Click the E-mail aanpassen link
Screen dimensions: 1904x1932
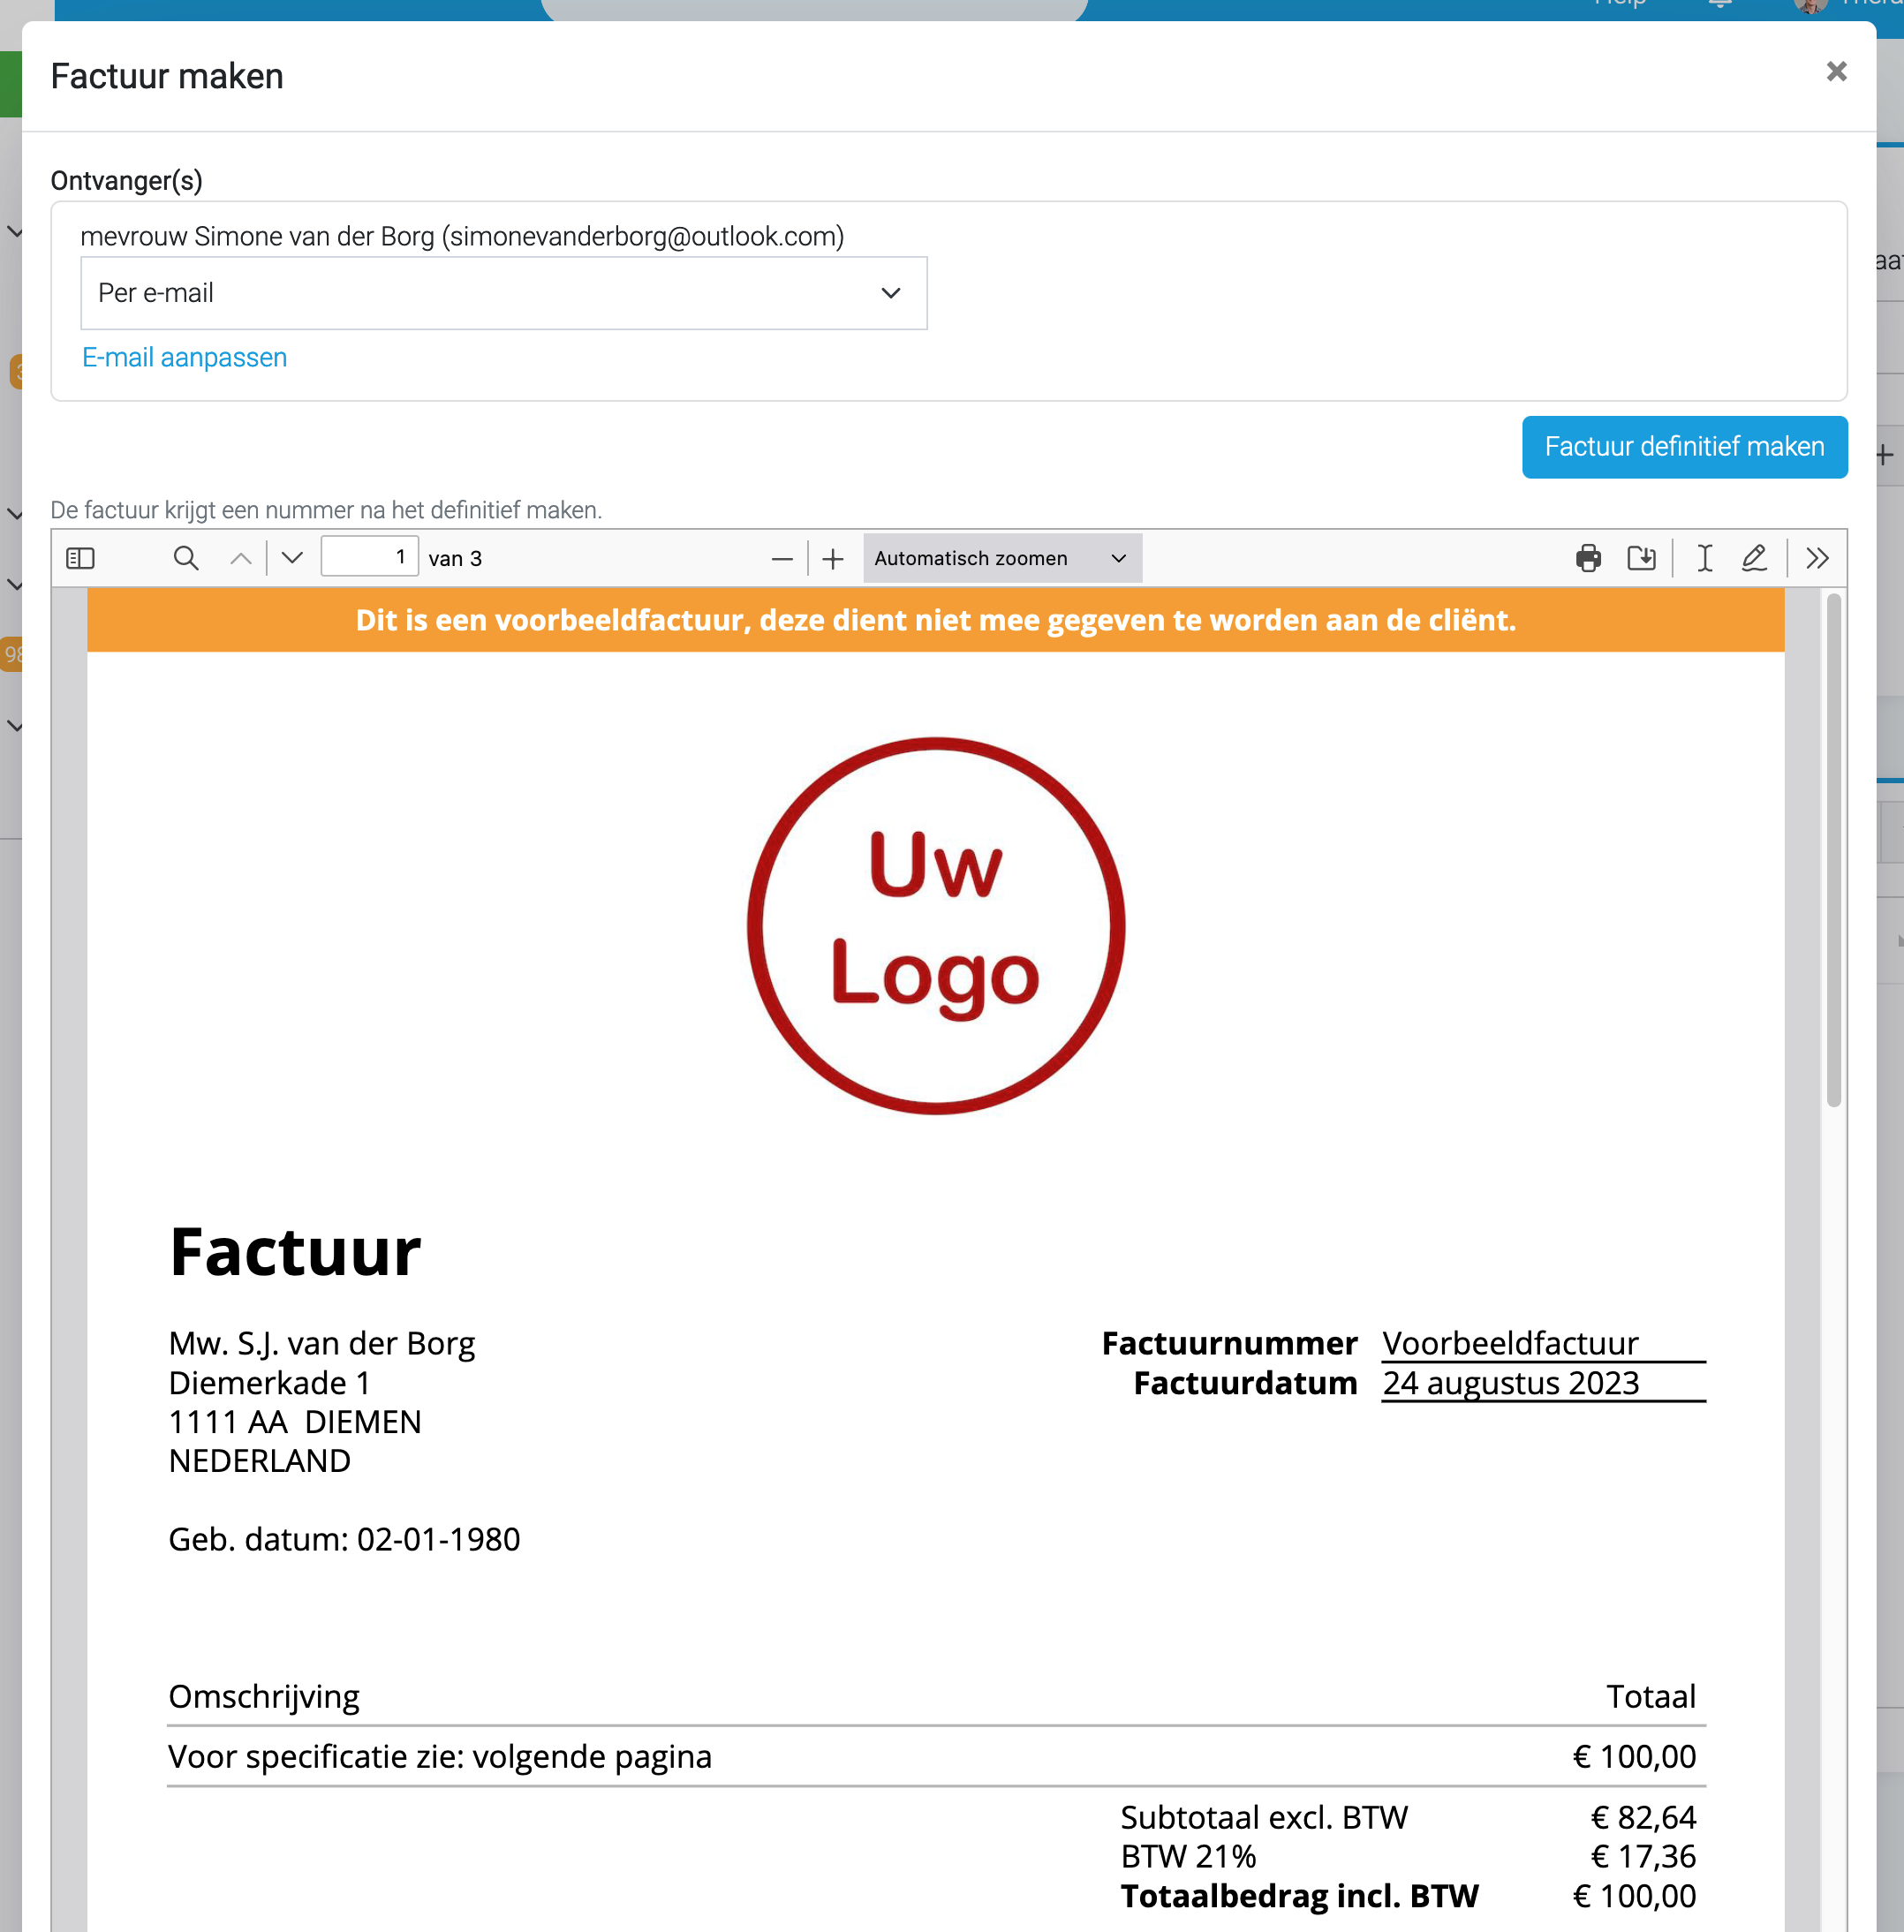(x=184, y=357)
